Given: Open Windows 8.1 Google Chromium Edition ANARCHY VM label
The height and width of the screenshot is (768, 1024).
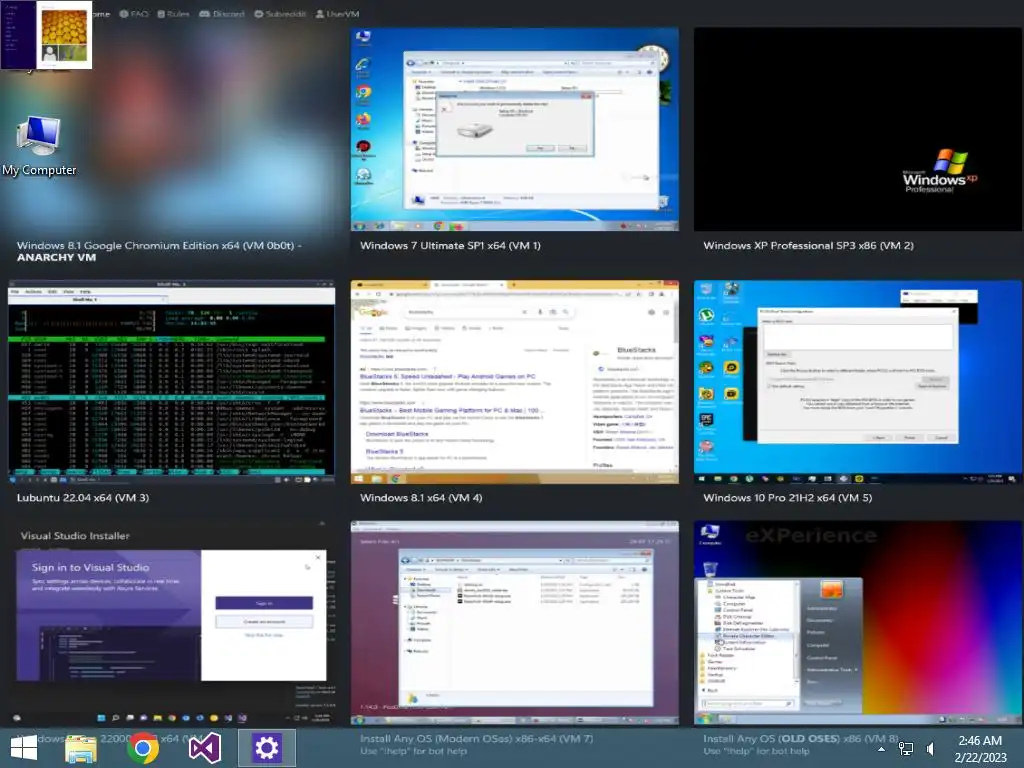Looking at the screenshot, I should (159, 251).
